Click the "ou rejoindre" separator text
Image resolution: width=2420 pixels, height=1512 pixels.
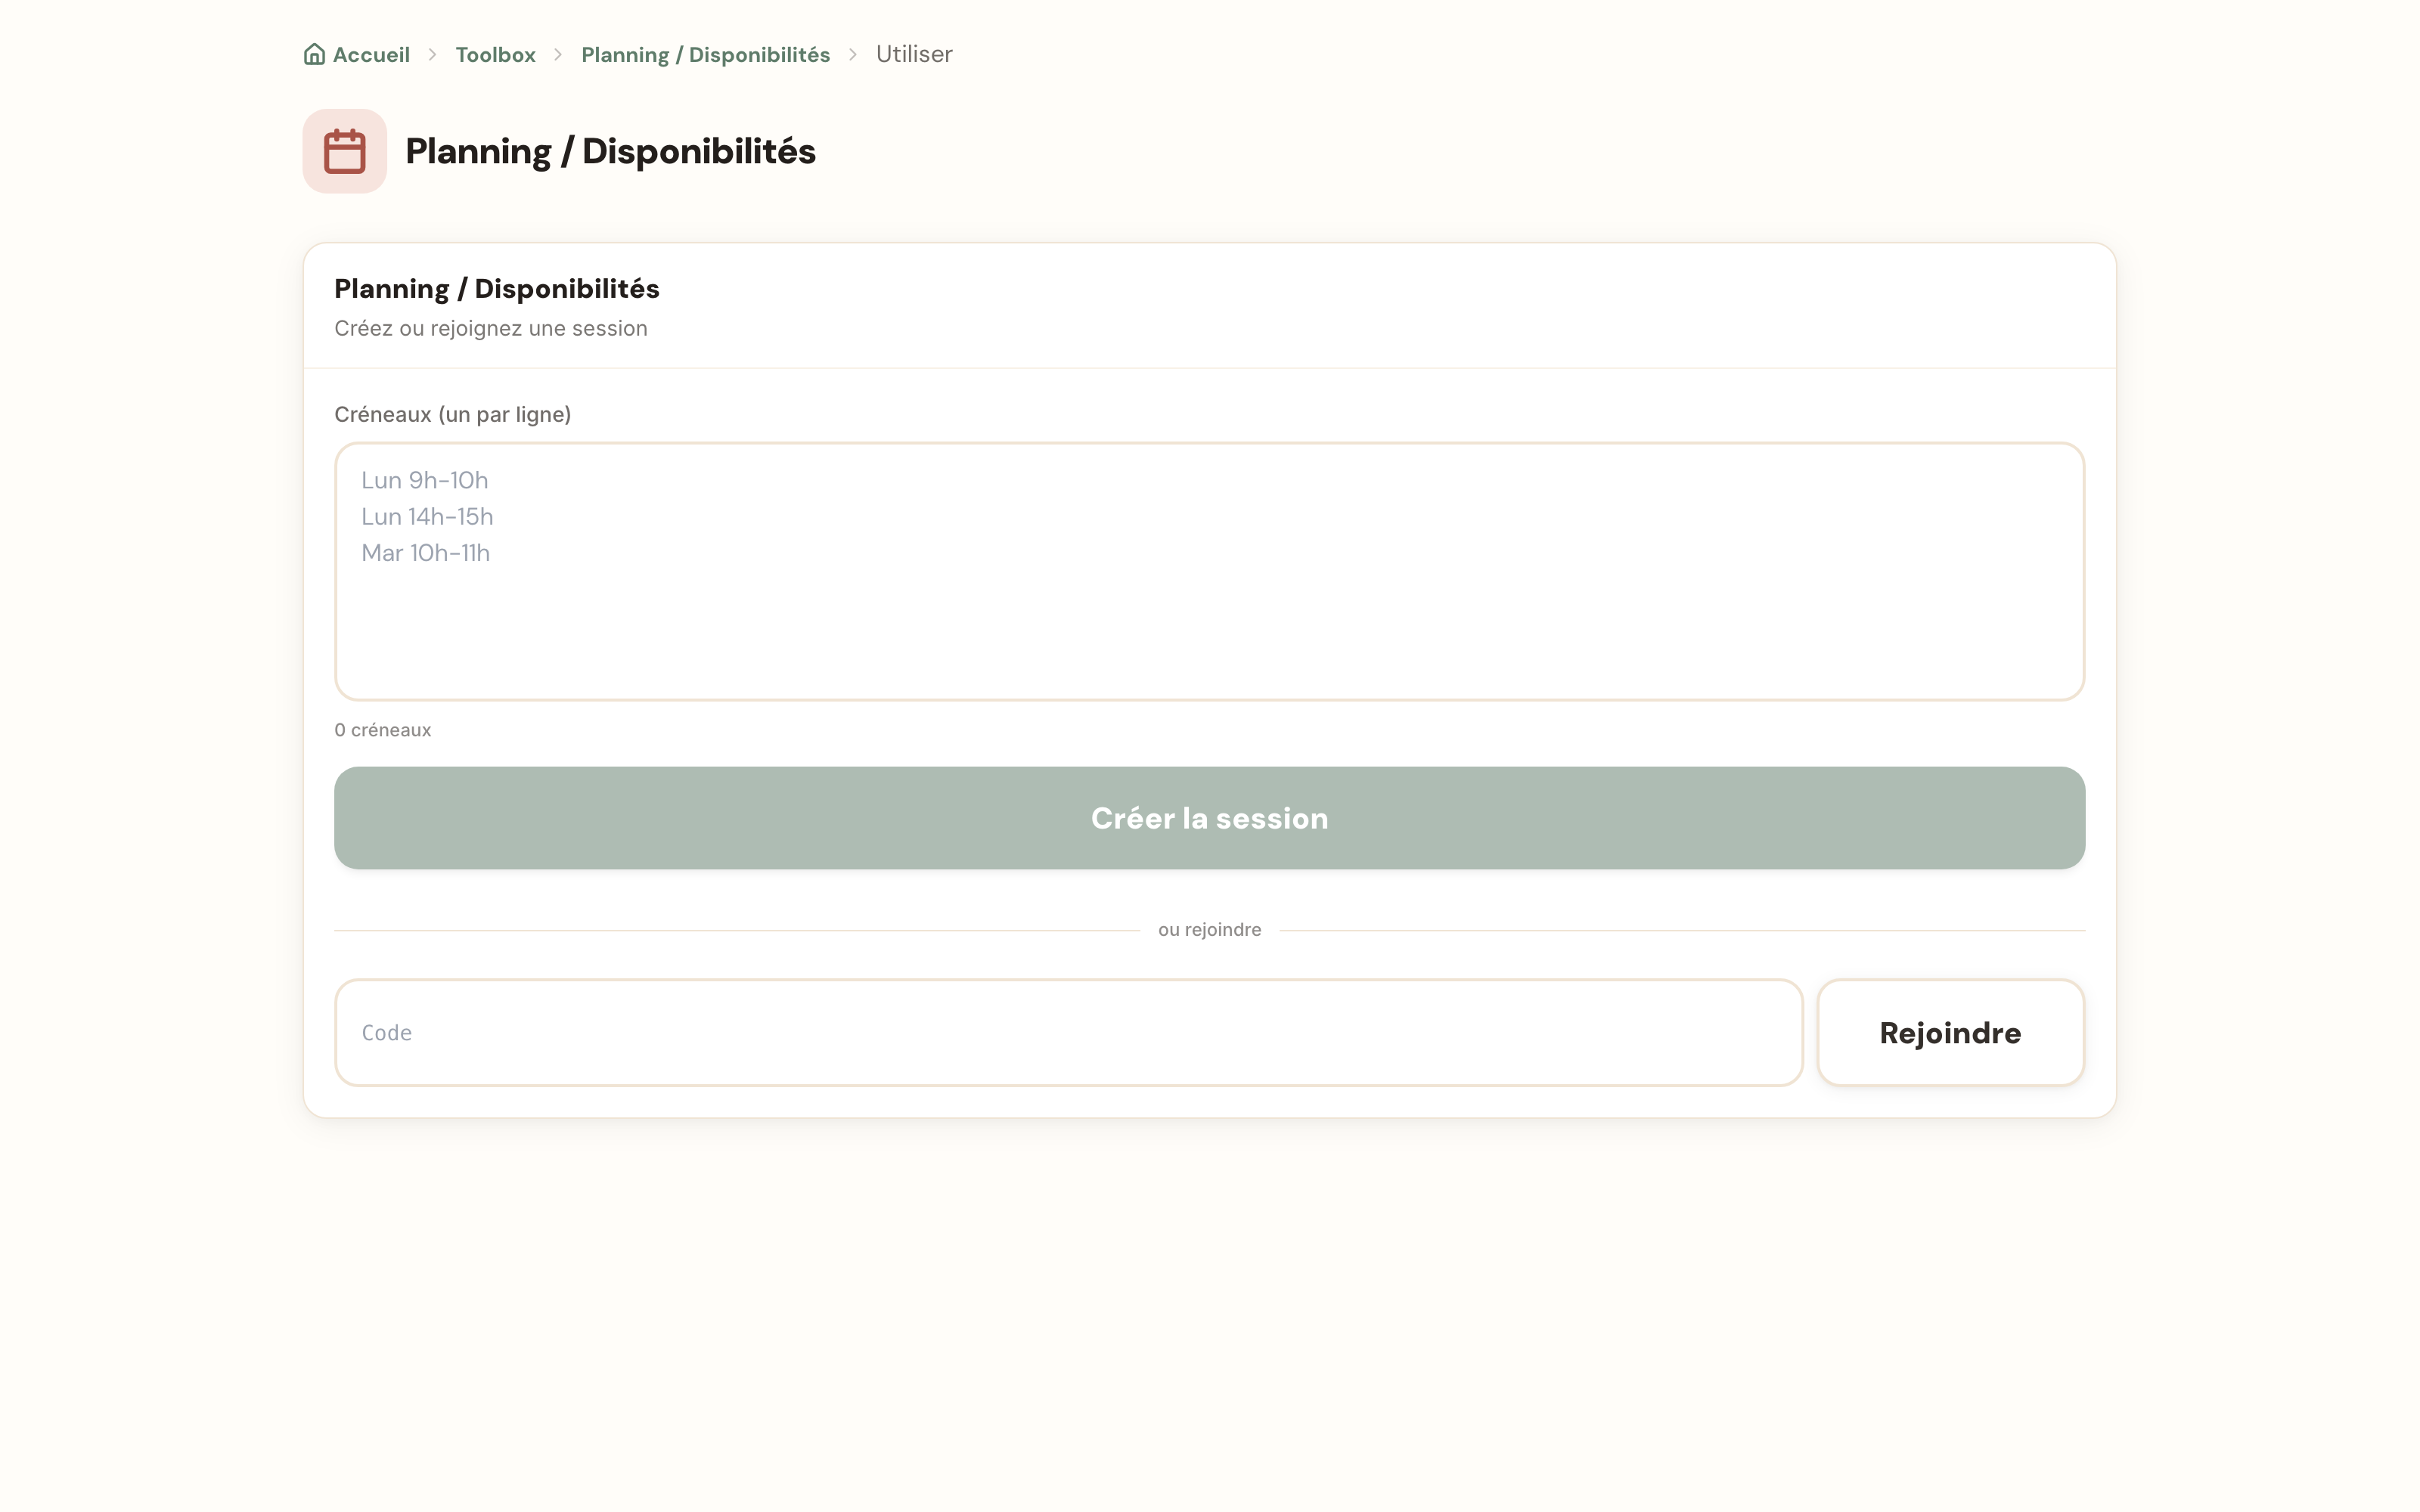(1210, 930)
